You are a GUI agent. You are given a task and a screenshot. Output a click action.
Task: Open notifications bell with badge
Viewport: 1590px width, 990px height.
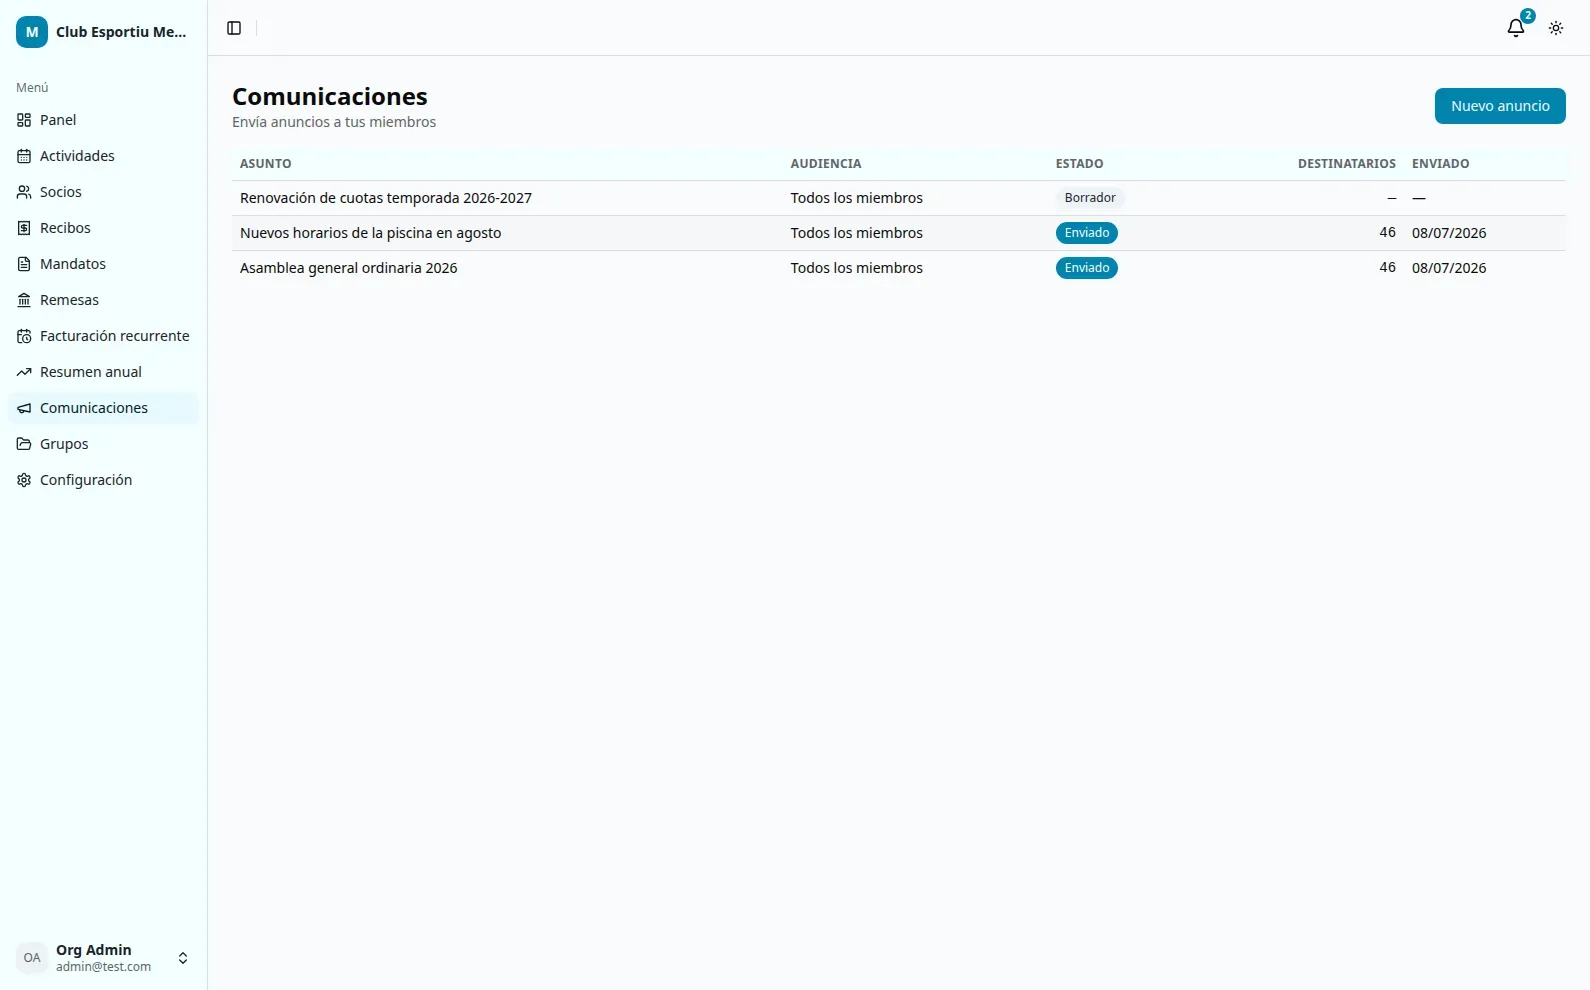tap(1516, 27)
